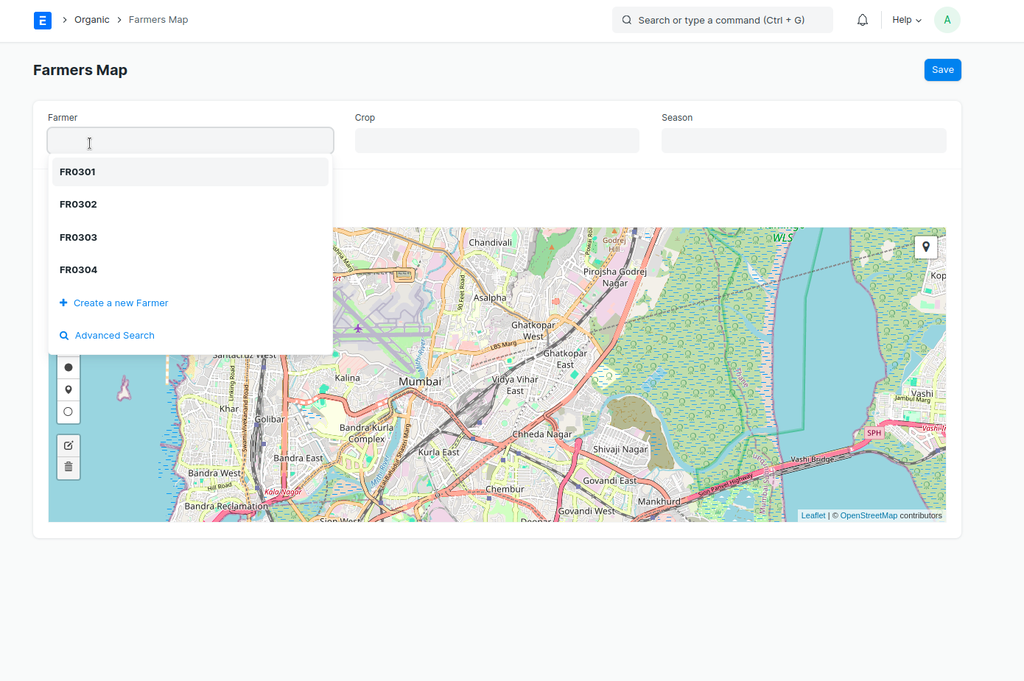This screenshot has width=1024, height=681.
Task: Click the locate pin button on map
Action: (x=926, y=247)
